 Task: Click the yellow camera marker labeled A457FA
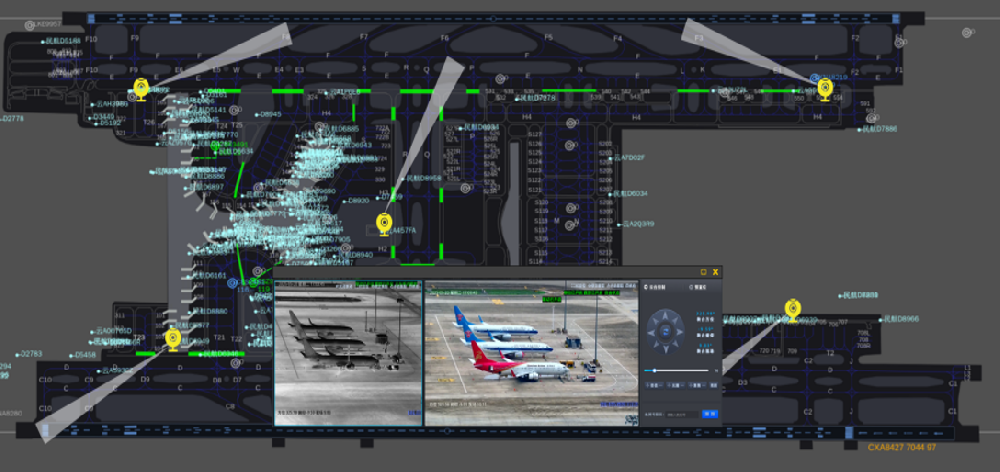coord(384,223)
